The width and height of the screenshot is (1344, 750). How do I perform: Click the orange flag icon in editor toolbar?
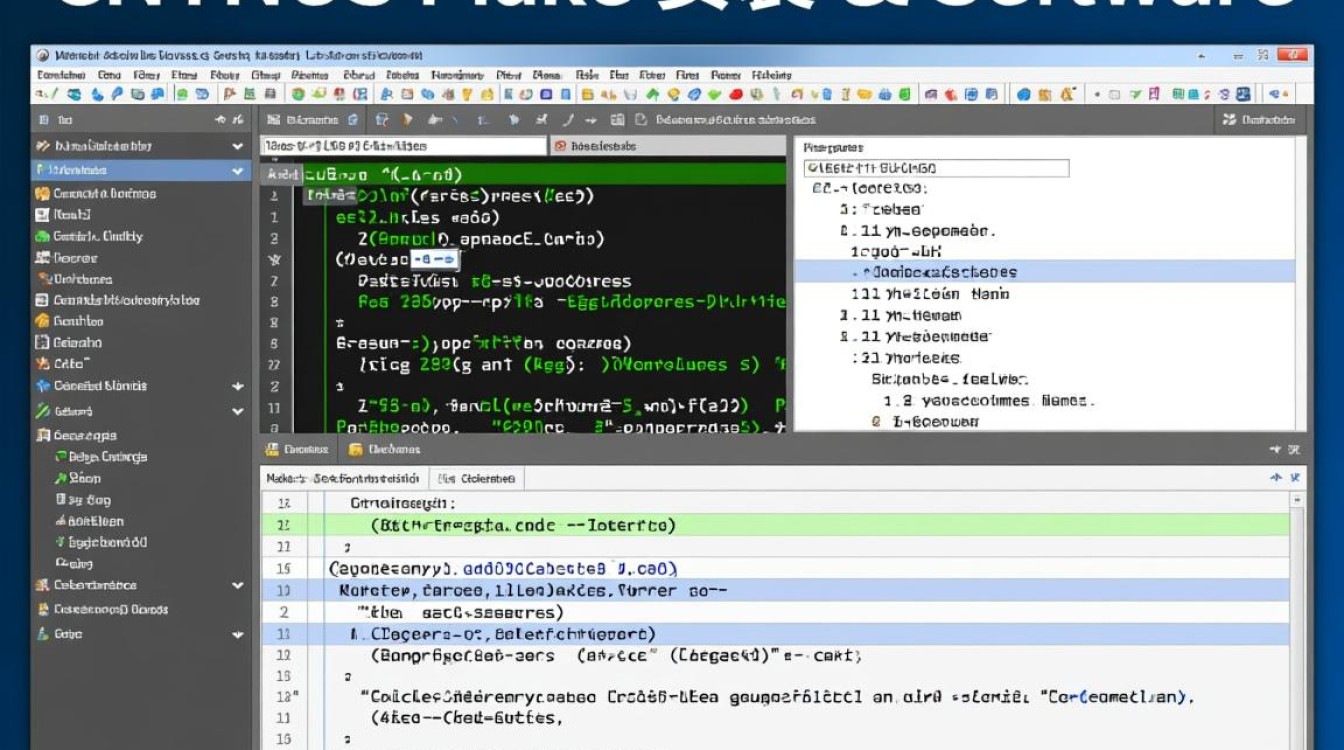[x=407, y=120]
